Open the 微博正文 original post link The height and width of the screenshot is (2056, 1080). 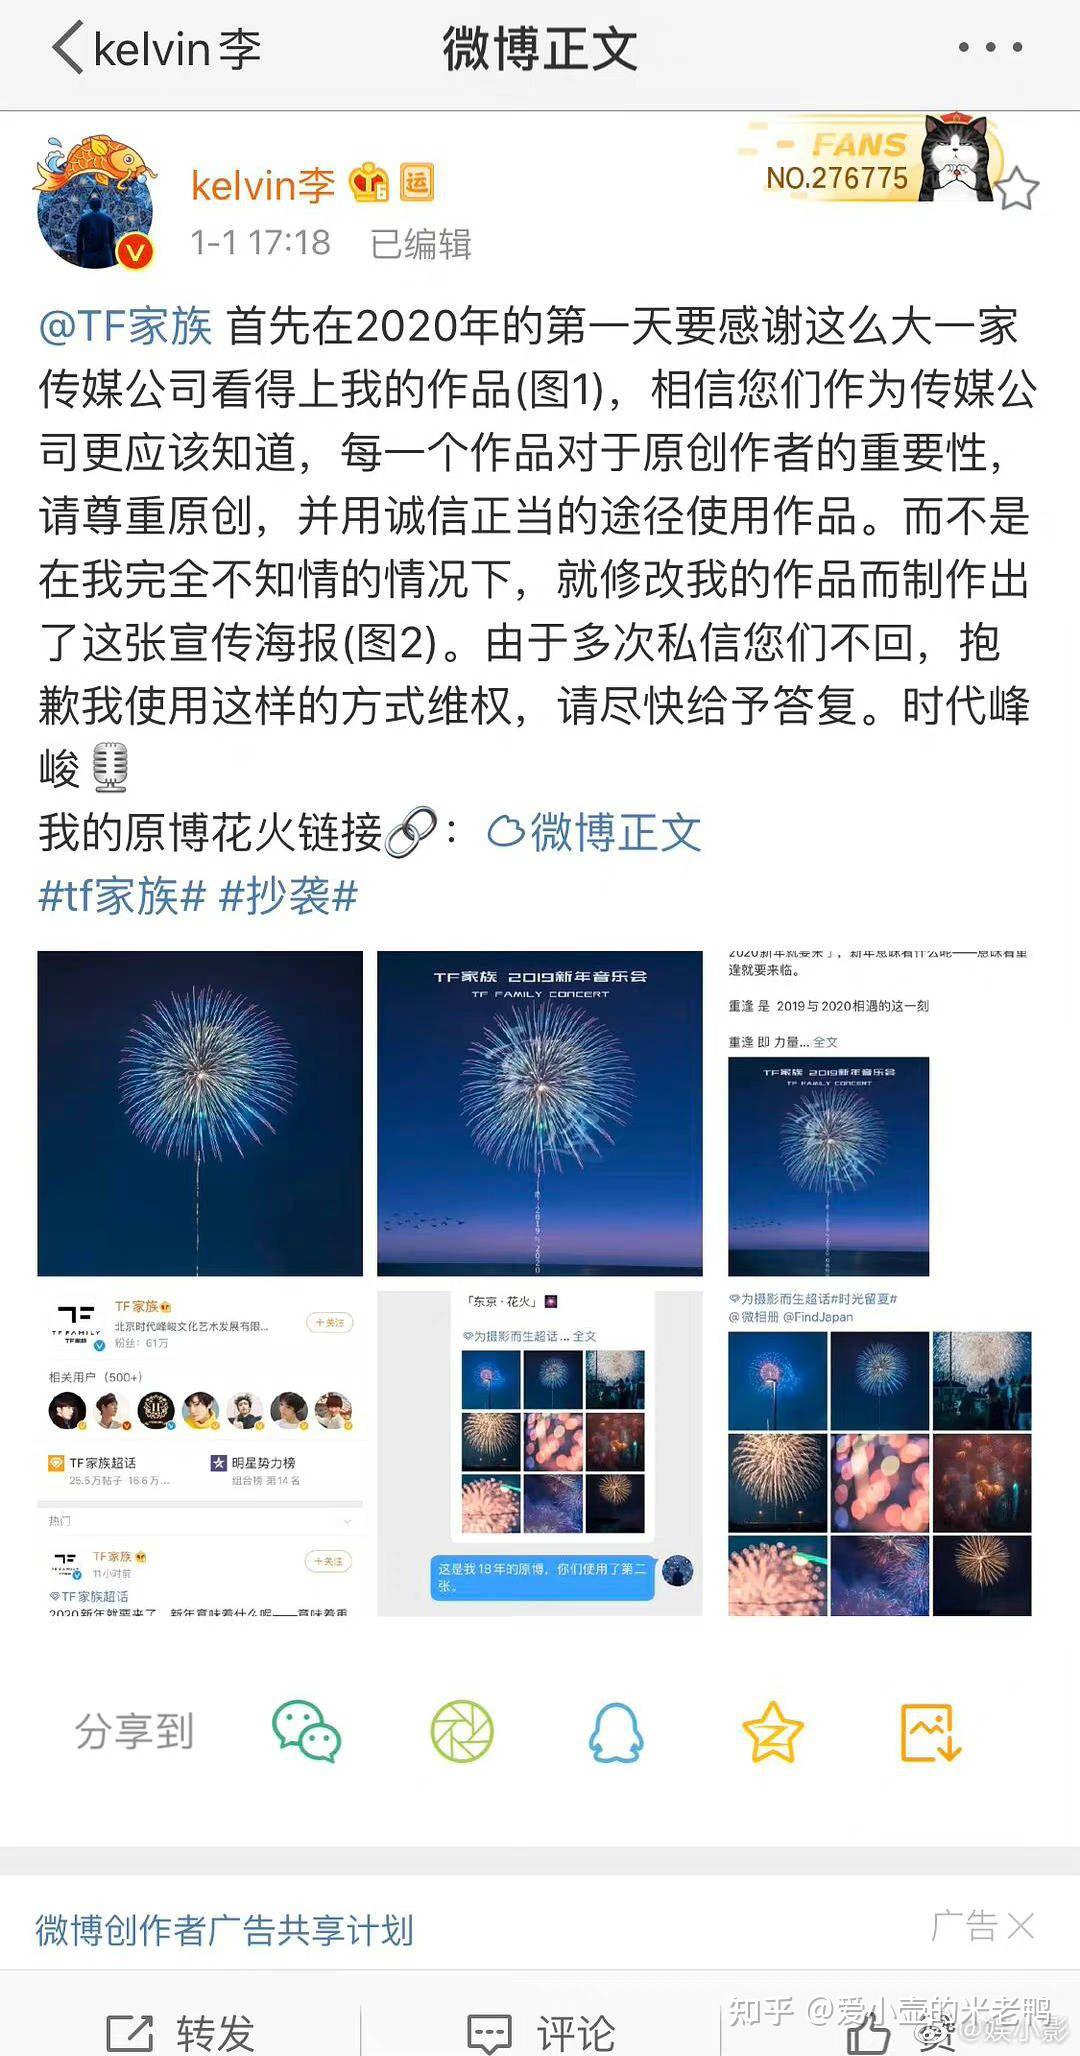[594, 832]
